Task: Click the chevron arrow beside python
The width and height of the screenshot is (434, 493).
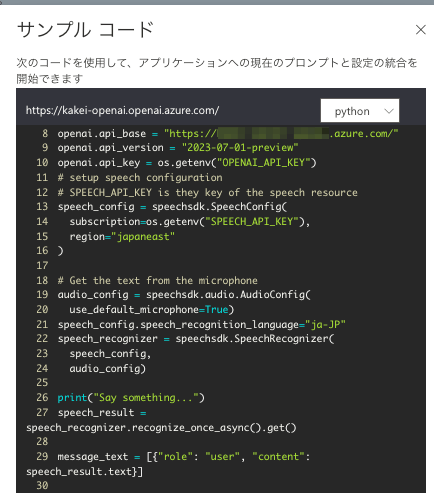Action: pyautogui.click(x=389, y=111)
